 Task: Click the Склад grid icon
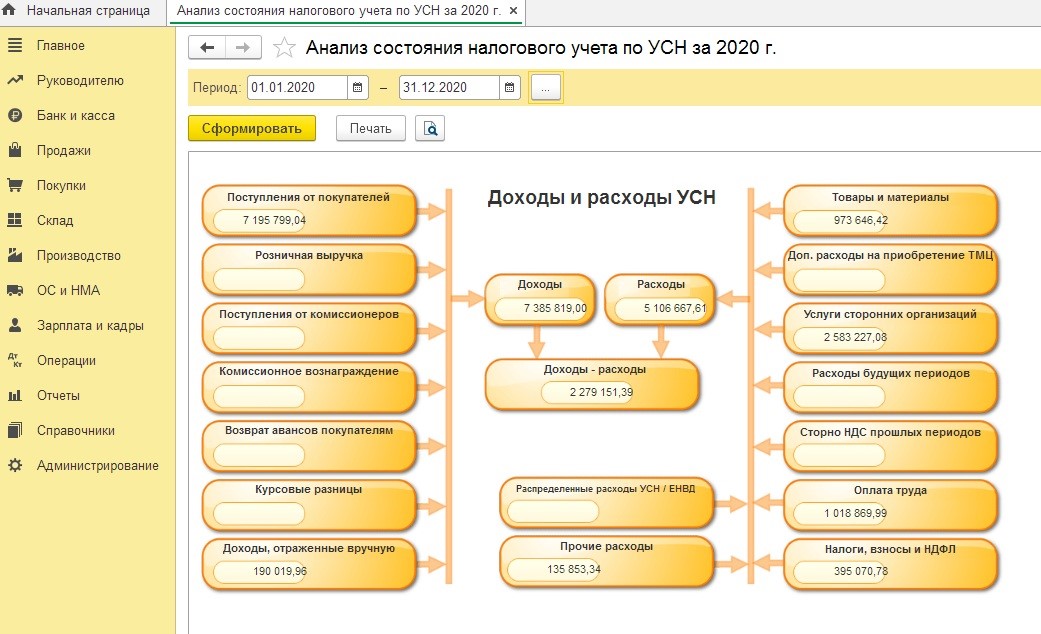tap(15, 220)
